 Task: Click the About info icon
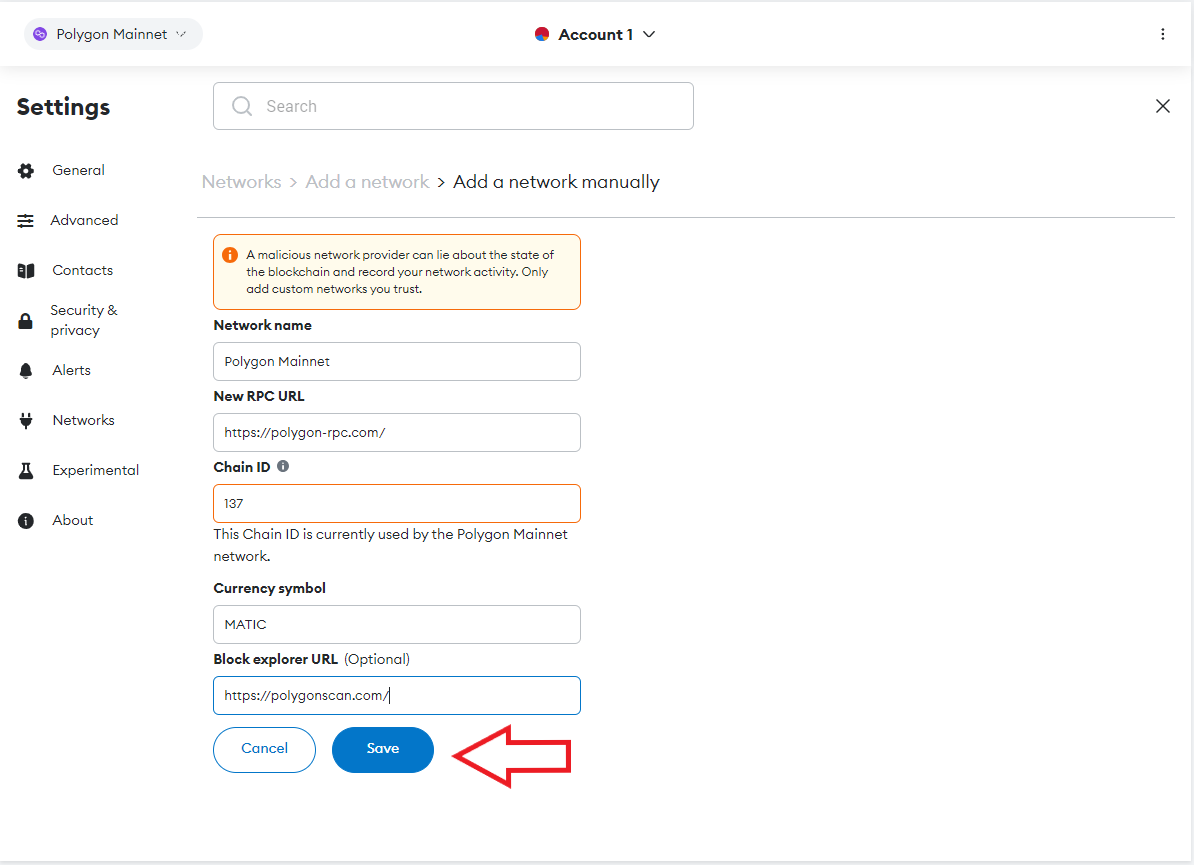(x=26, y=521)
